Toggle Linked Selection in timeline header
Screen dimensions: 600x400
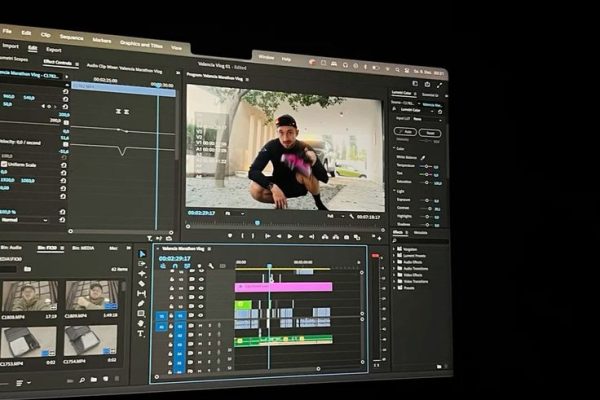pos(187,266)
